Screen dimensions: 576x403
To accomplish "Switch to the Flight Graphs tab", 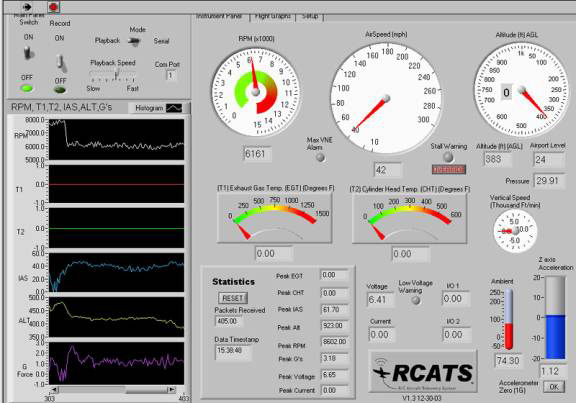I will (x=273, y=17).
